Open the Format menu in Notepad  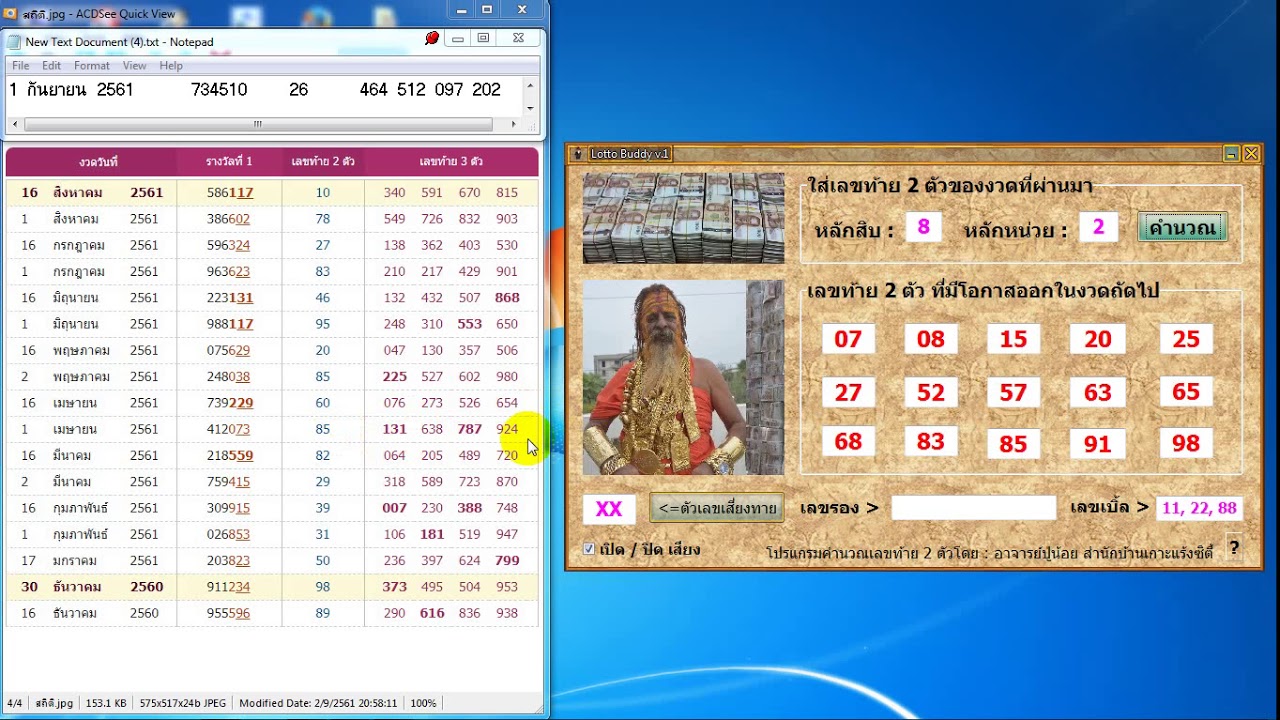point(91,65)
